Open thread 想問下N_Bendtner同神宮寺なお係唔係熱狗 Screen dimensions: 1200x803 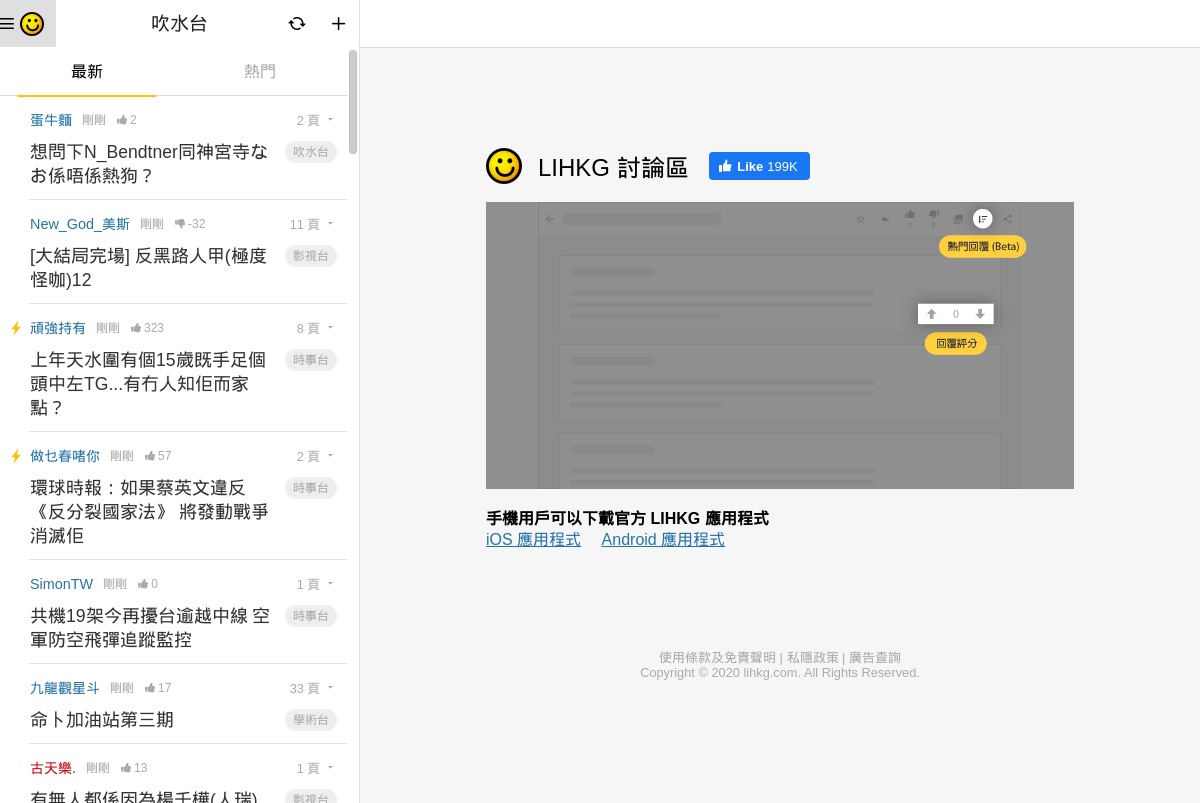[x=150, y=164]
